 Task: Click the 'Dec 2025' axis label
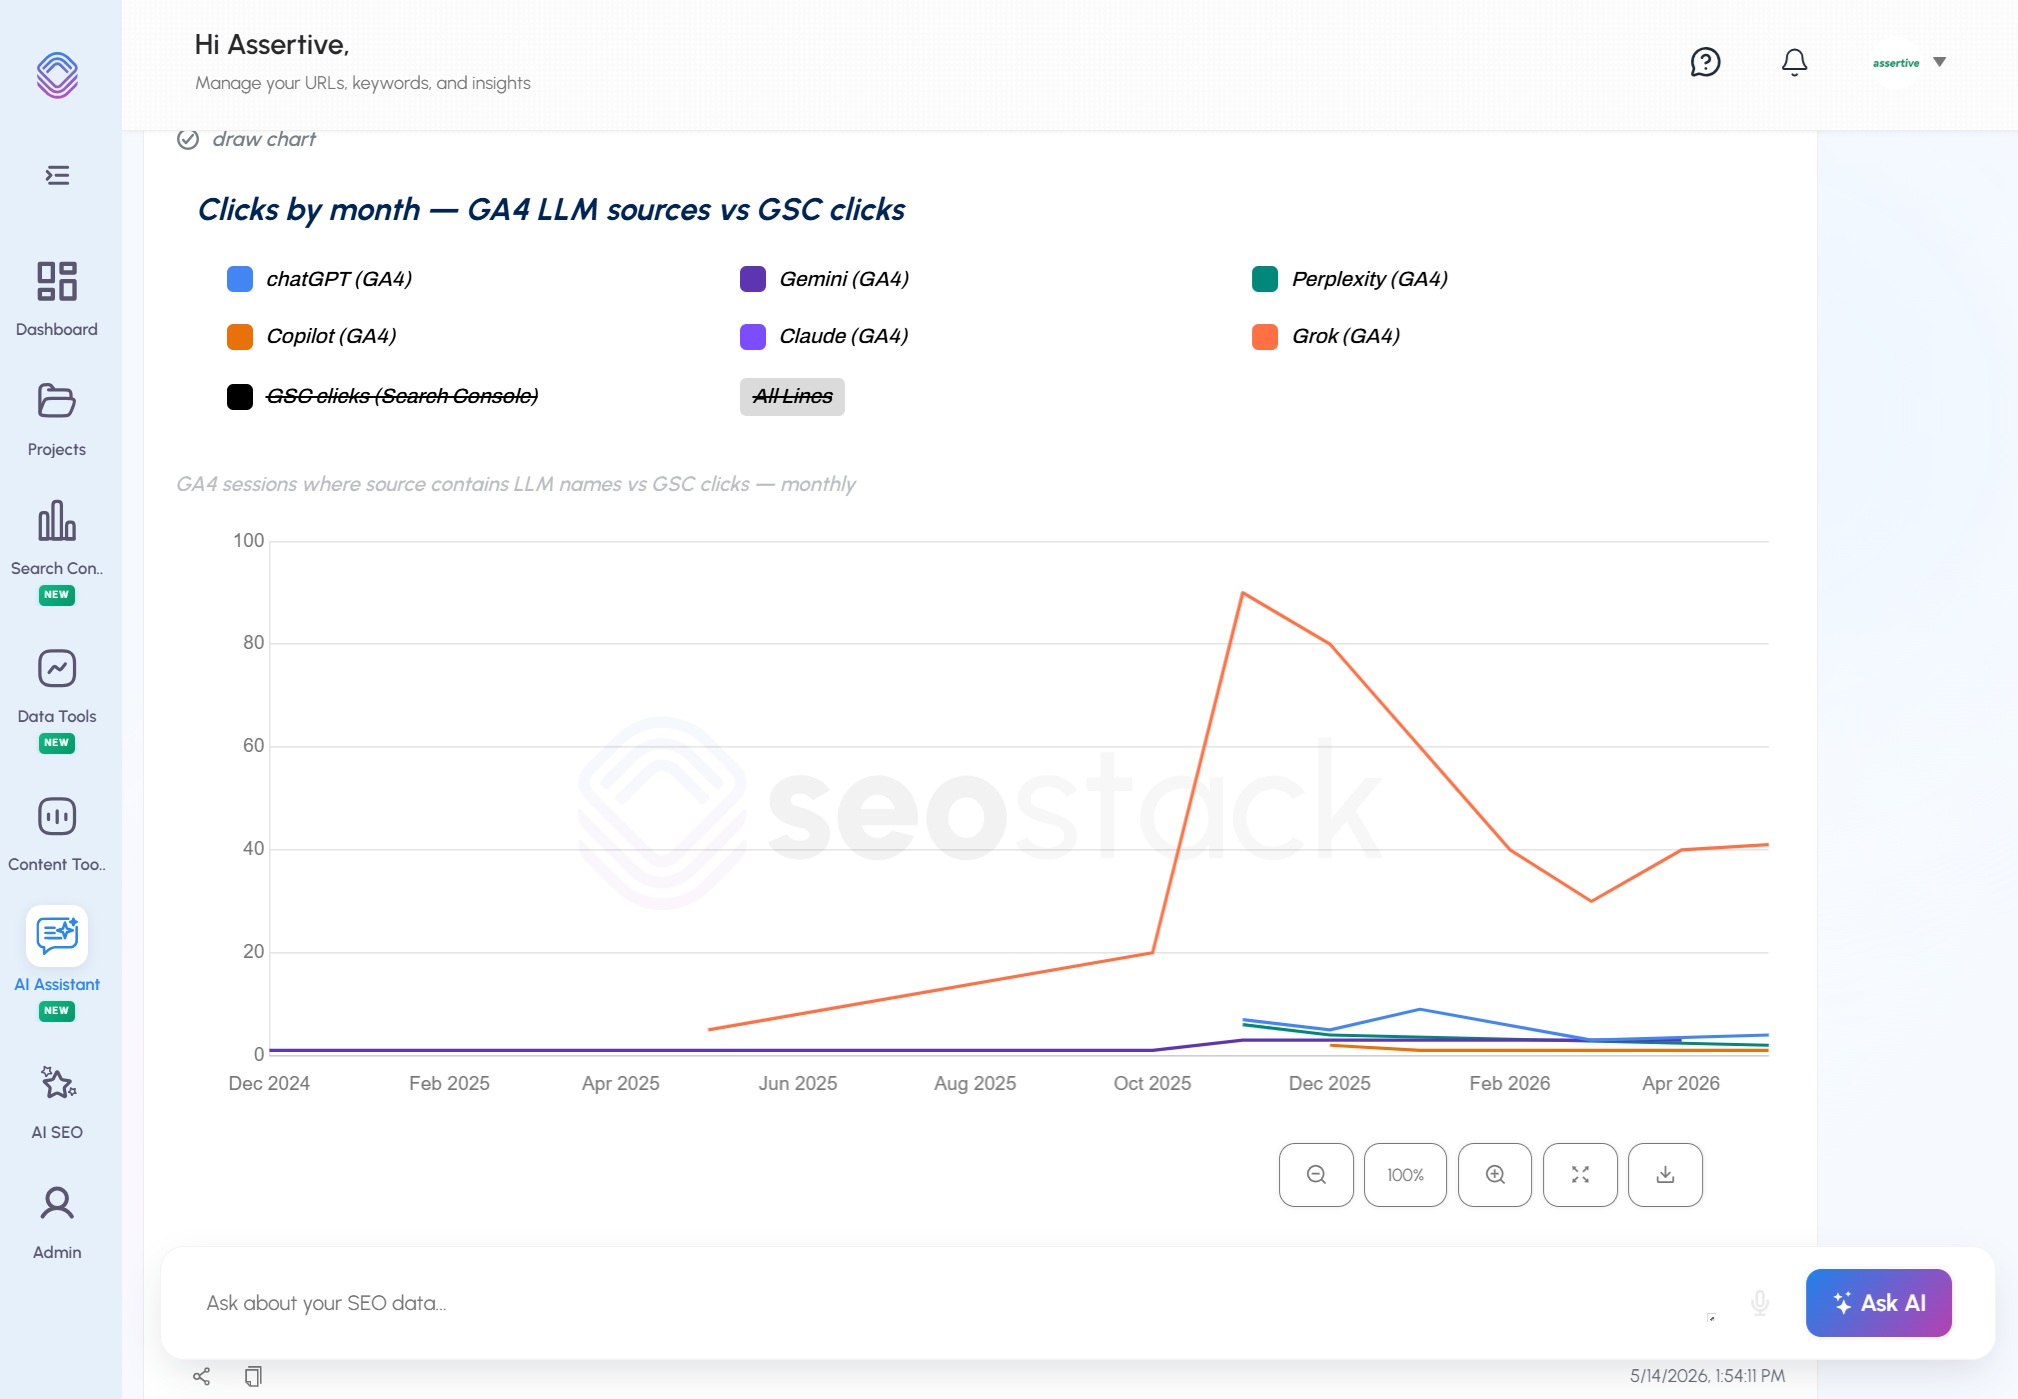1329,1083
